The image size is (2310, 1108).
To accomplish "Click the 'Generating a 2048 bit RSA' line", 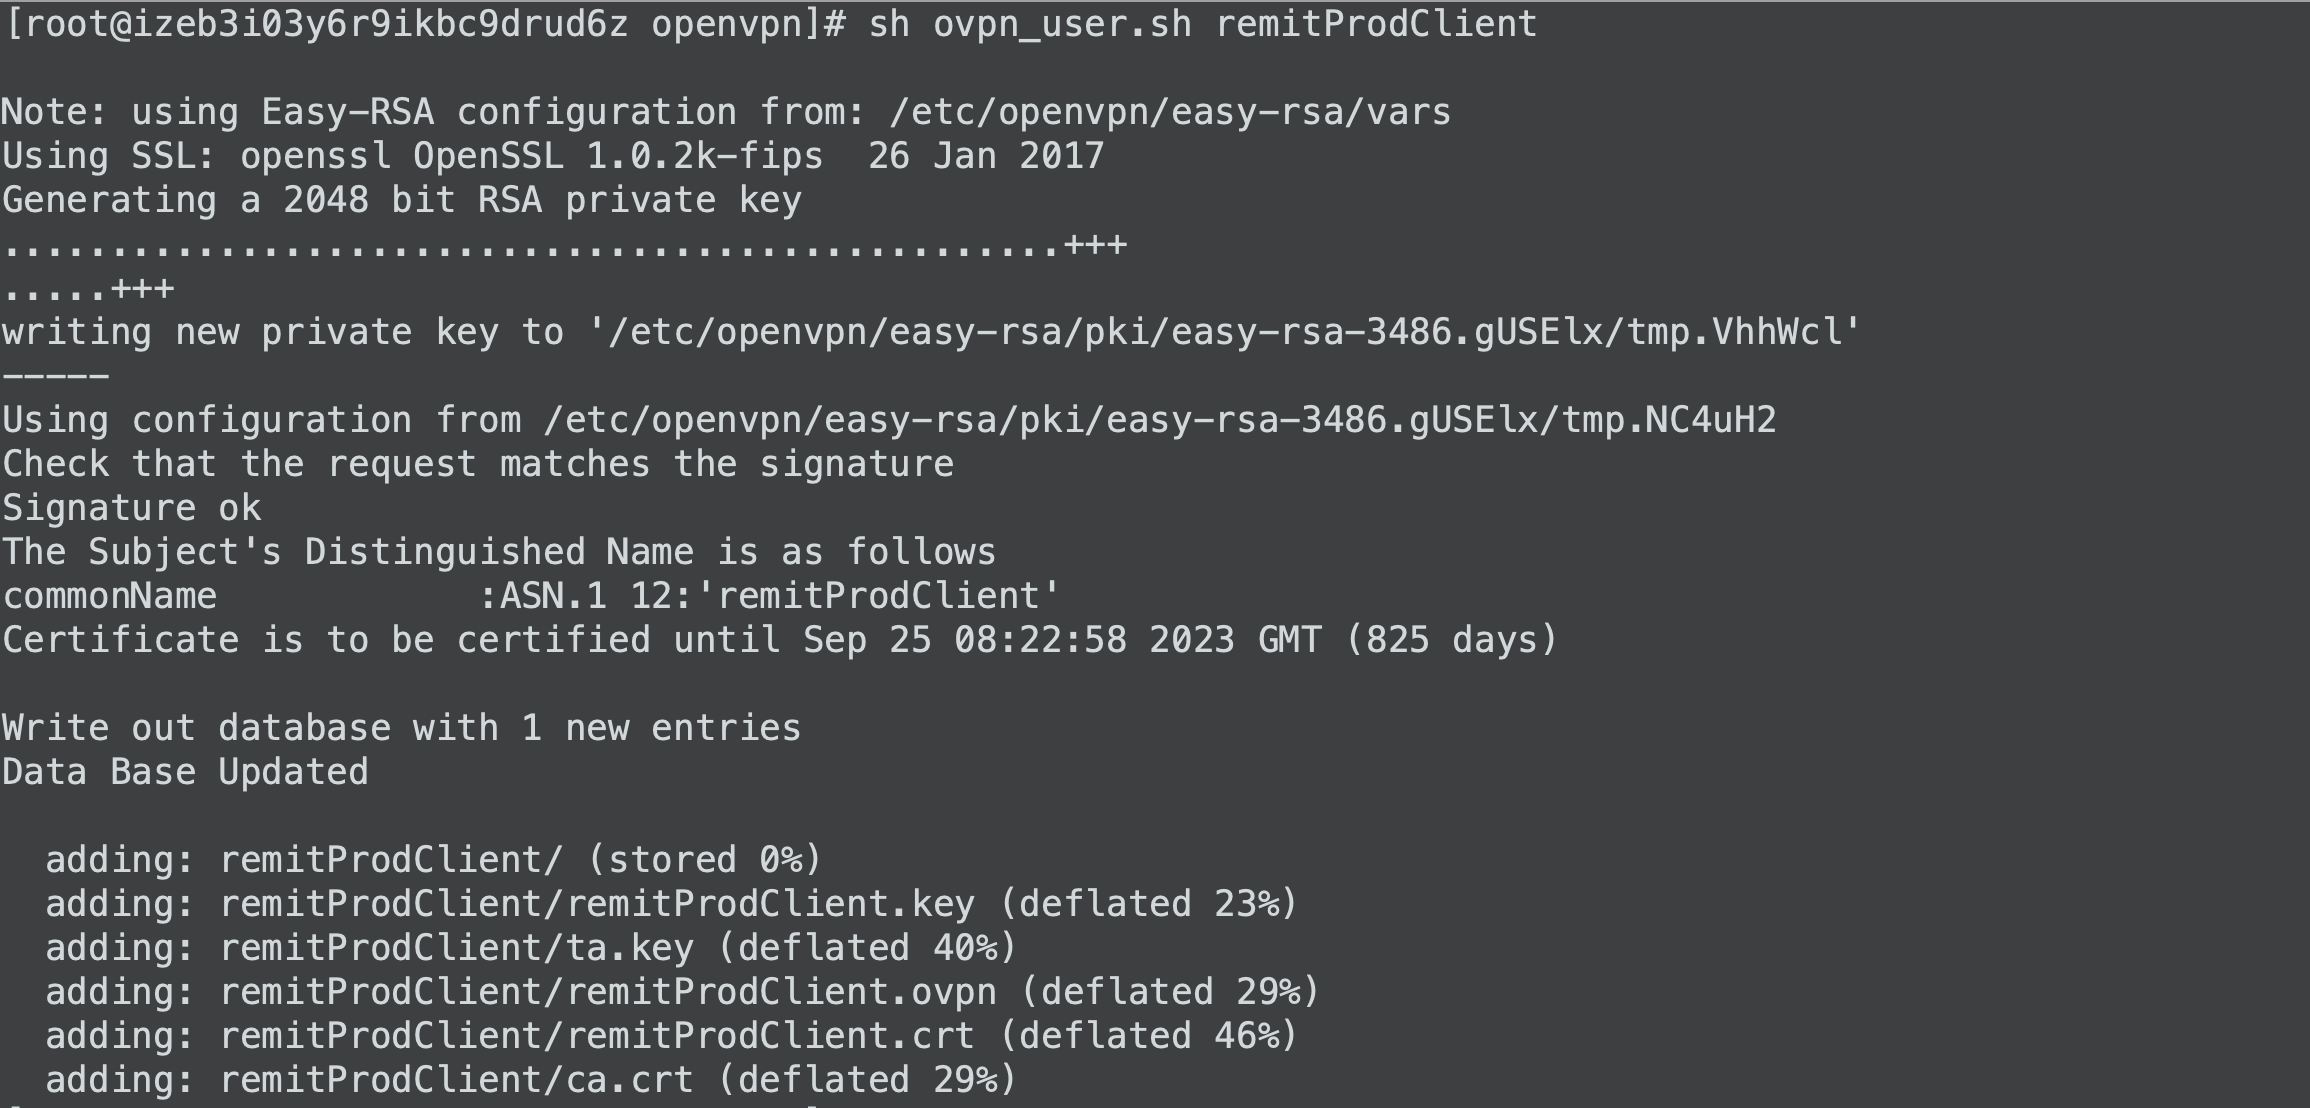I will (x=402, y=200).
